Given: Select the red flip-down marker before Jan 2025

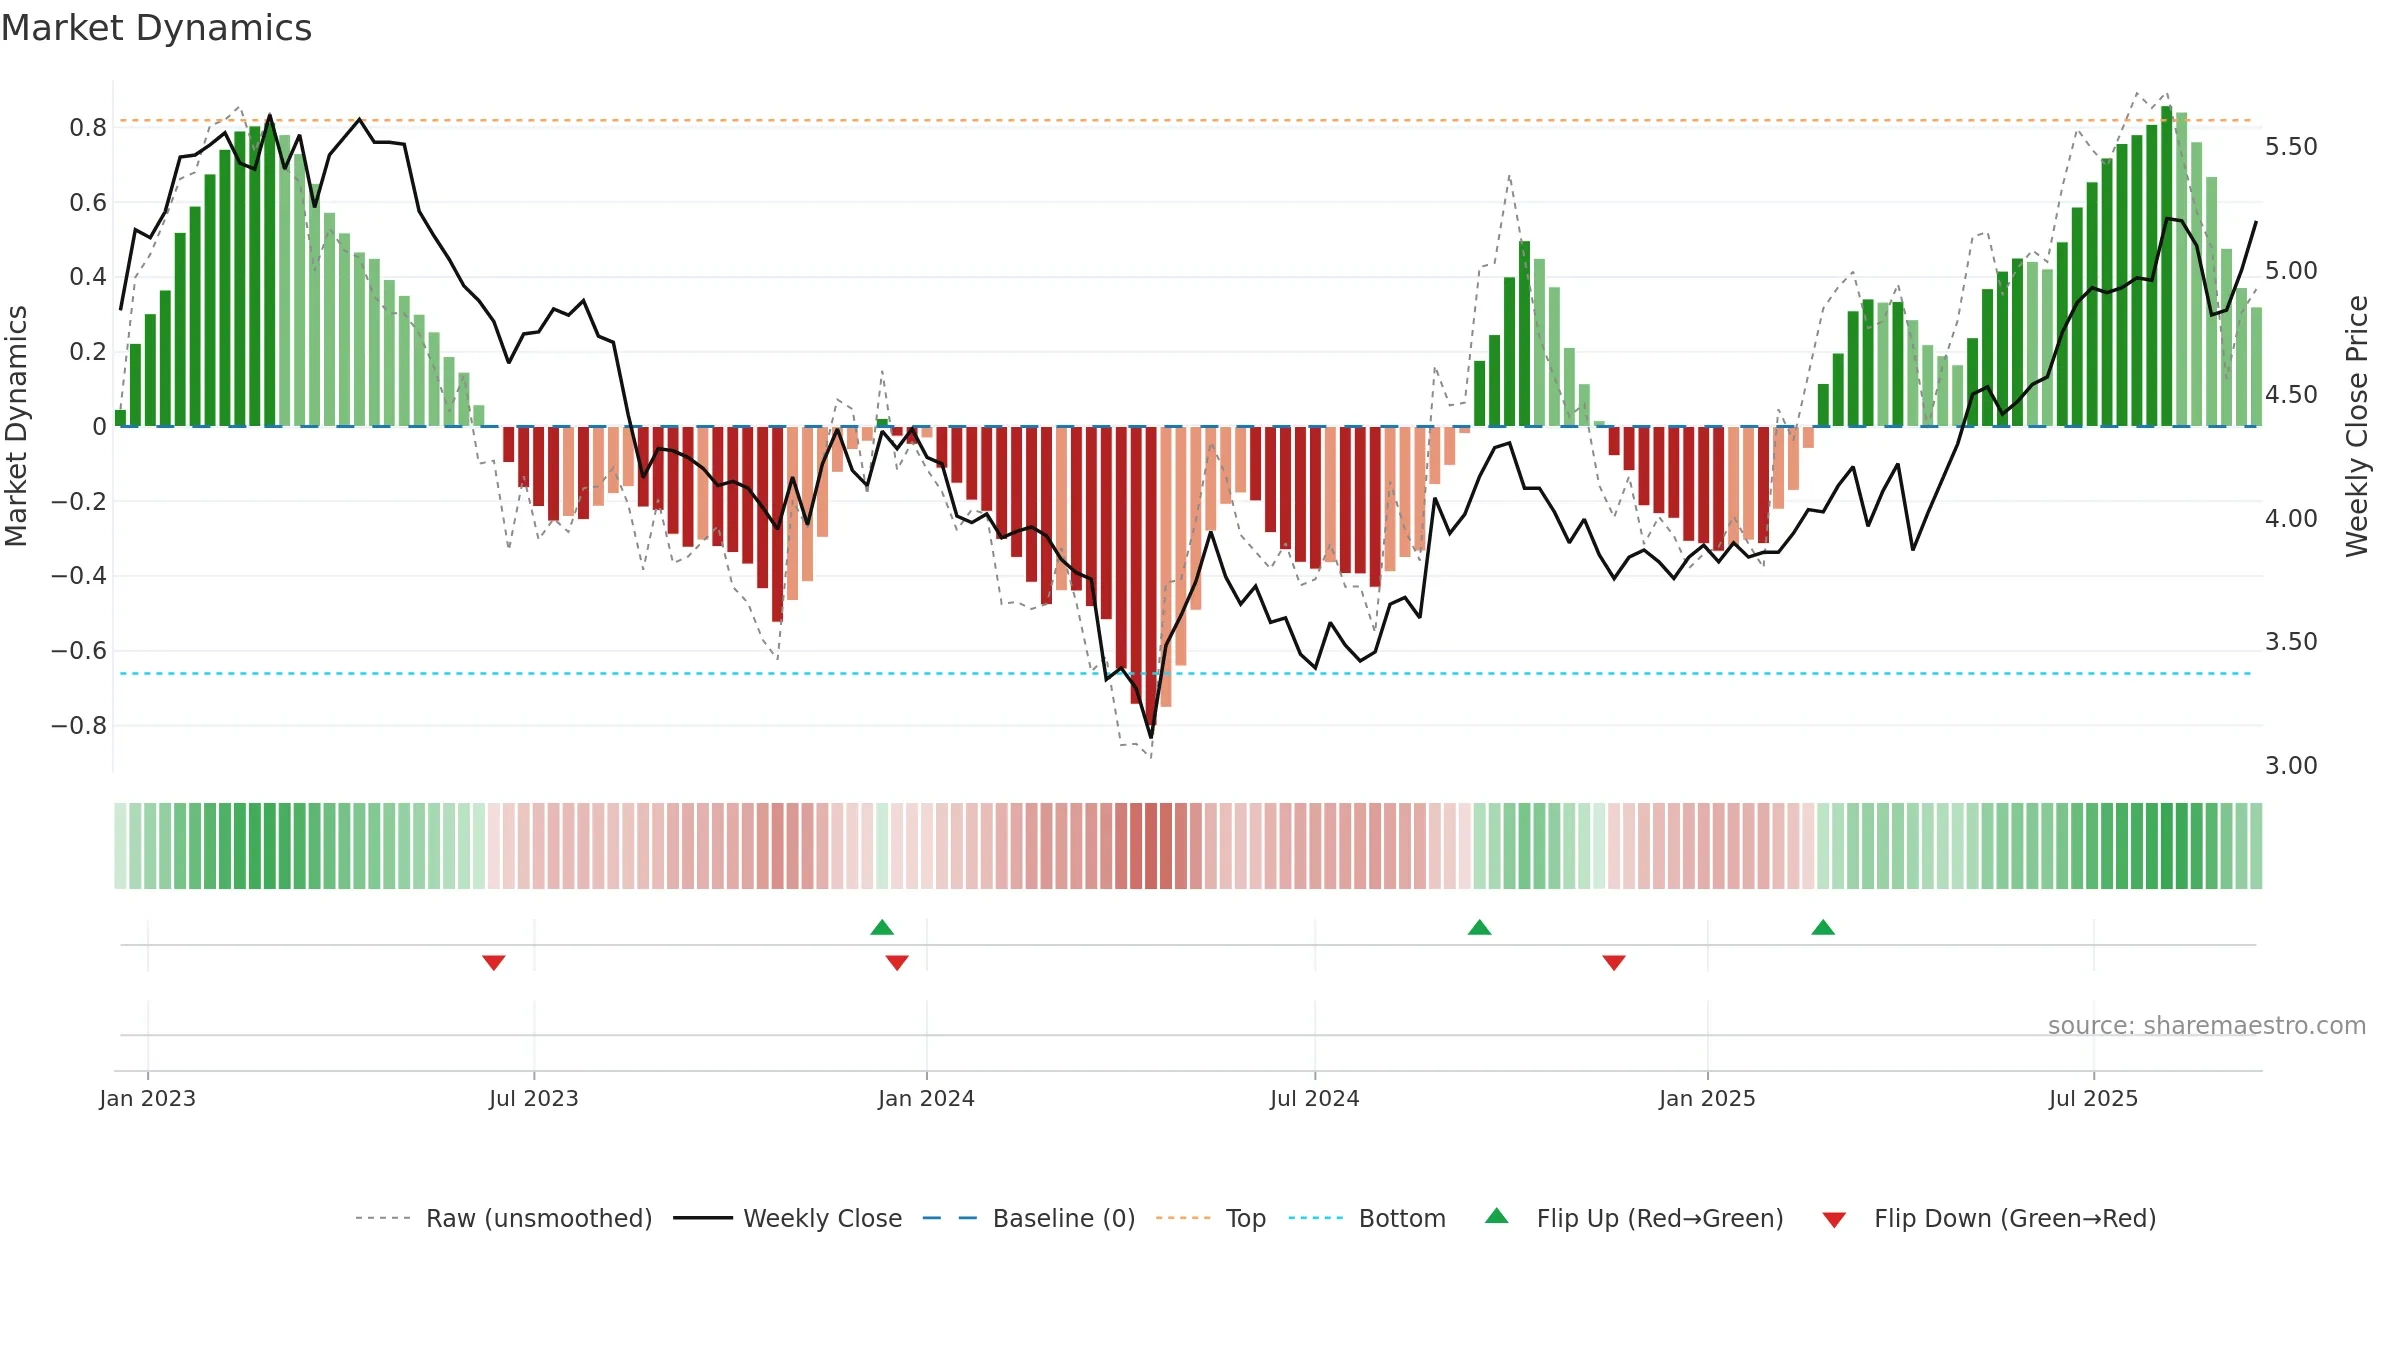Looking at the screenshot, I should point(1614,962).
